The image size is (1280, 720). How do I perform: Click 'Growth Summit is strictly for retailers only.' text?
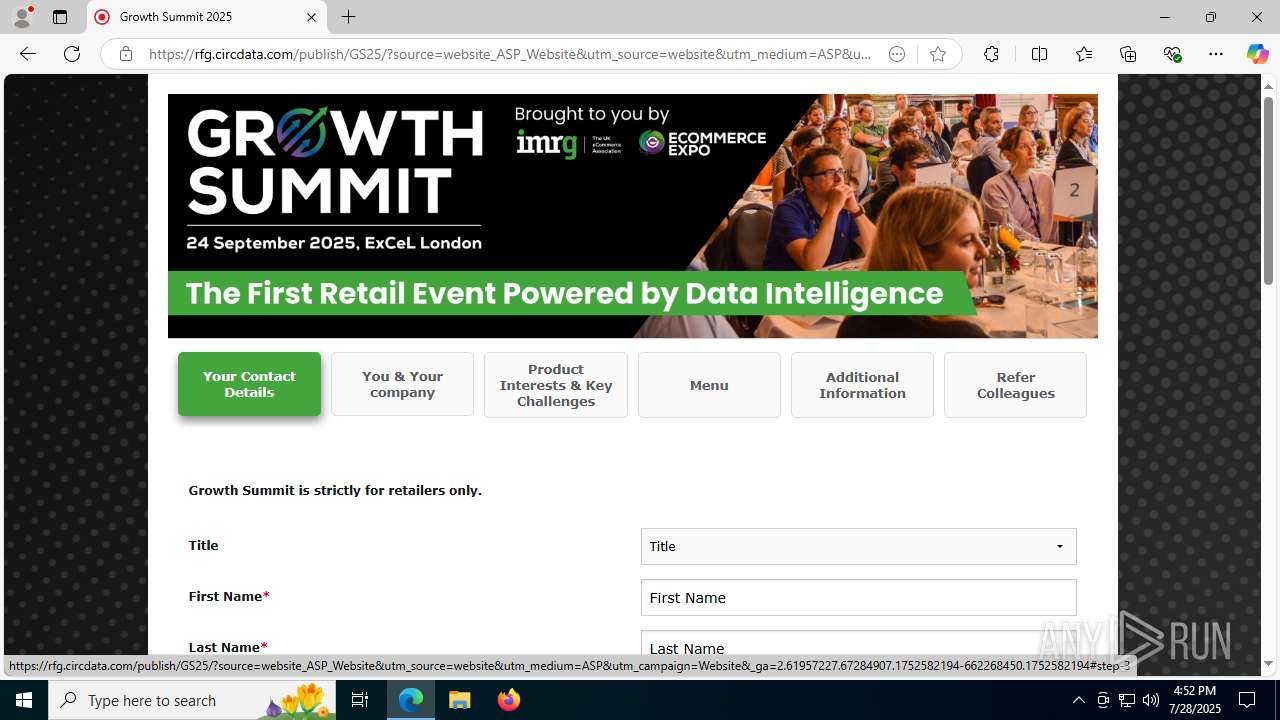pos(335,490)
